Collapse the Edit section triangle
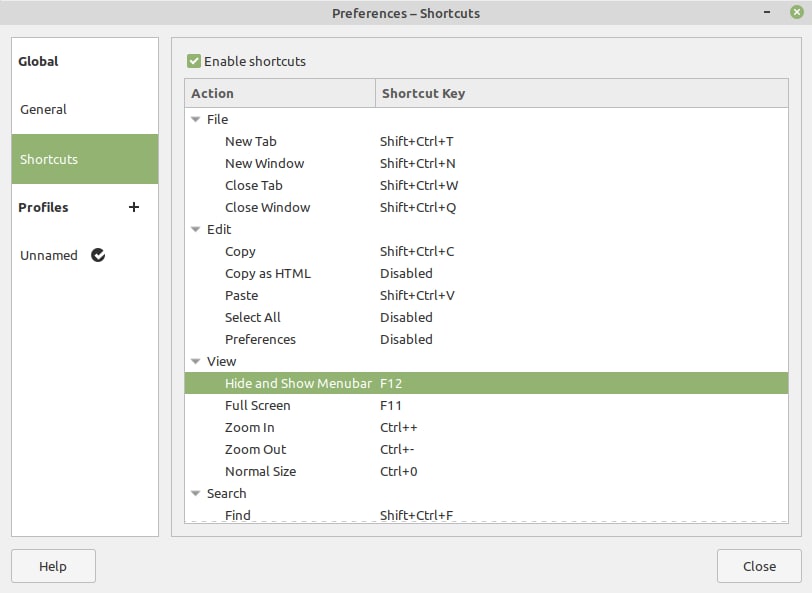 pos(196,229)
